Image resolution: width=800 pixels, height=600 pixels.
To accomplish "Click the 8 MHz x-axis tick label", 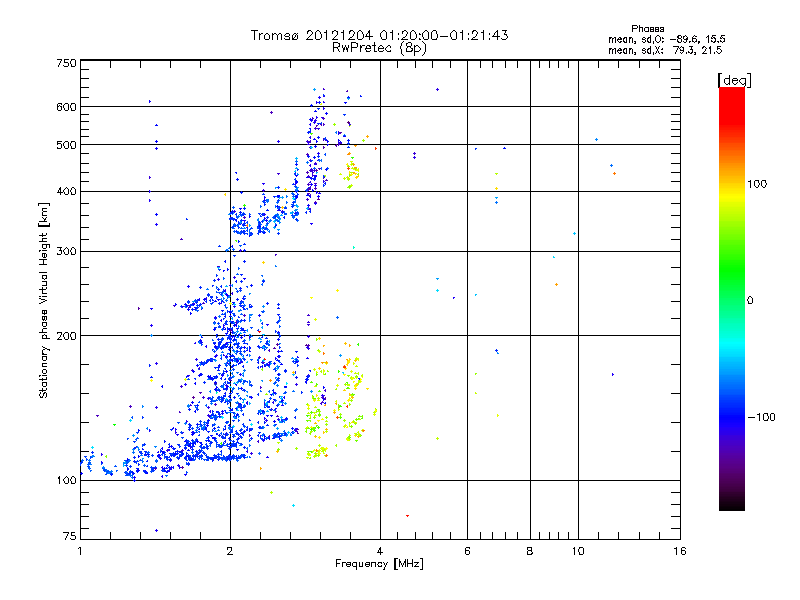I will (530, 551).
